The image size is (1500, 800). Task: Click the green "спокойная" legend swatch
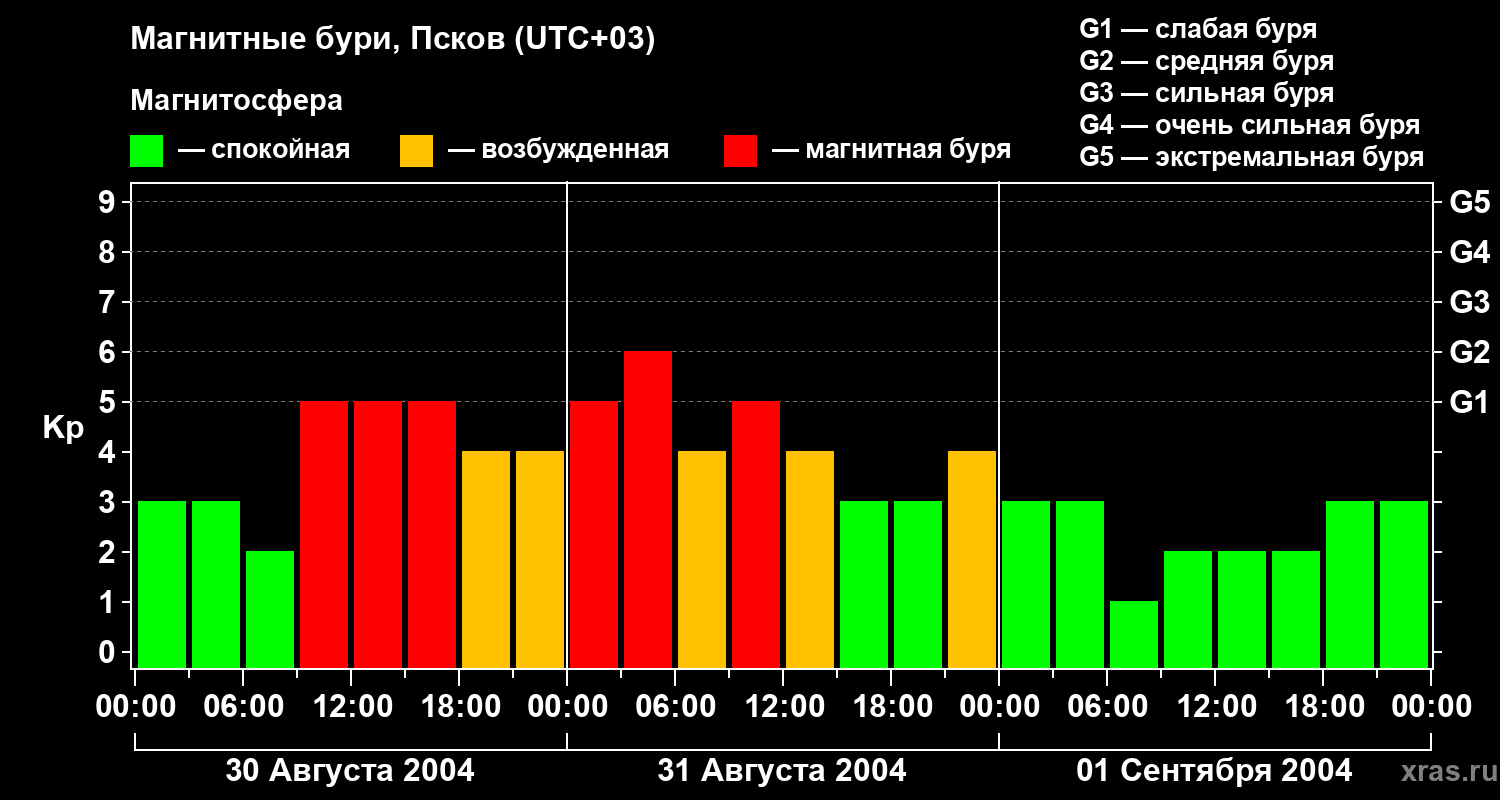click(x=147, y=151)
